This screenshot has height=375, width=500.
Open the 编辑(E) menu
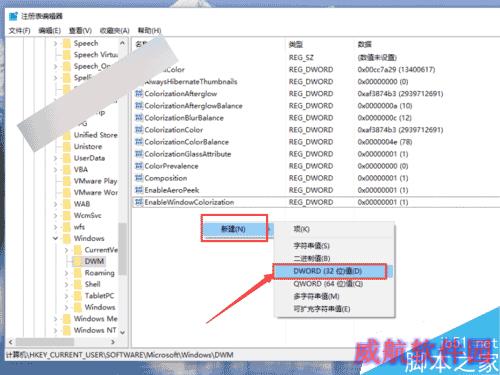coord(49,31)
